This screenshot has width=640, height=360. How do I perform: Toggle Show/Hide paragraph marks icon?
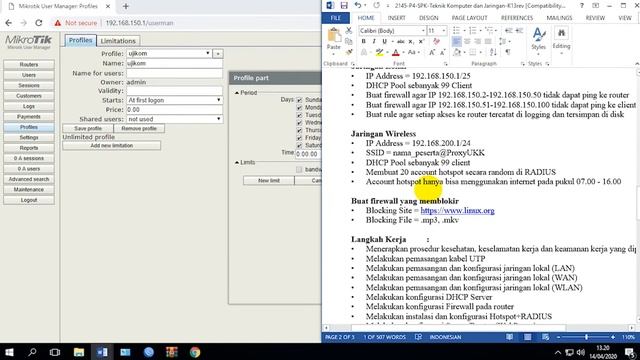pos(508,52)
